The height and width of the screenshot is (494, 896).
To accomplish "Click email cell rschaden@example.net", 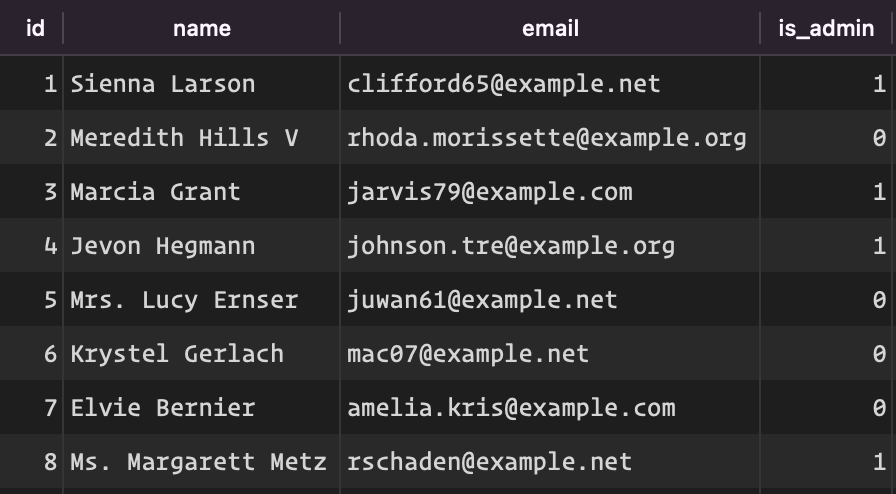I will (550, 461).
